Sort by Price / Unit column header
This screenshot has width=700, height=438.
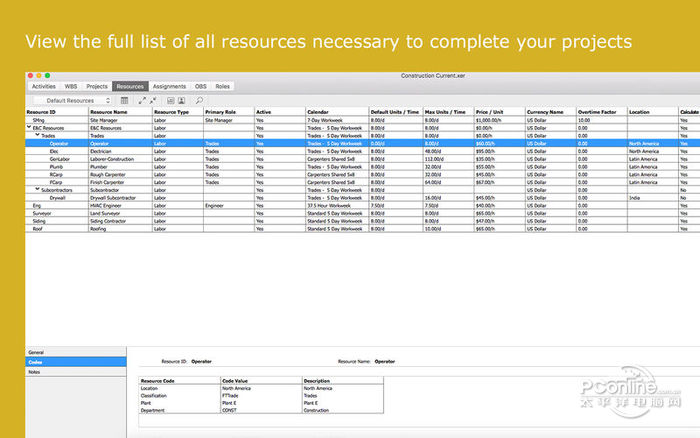490,112
